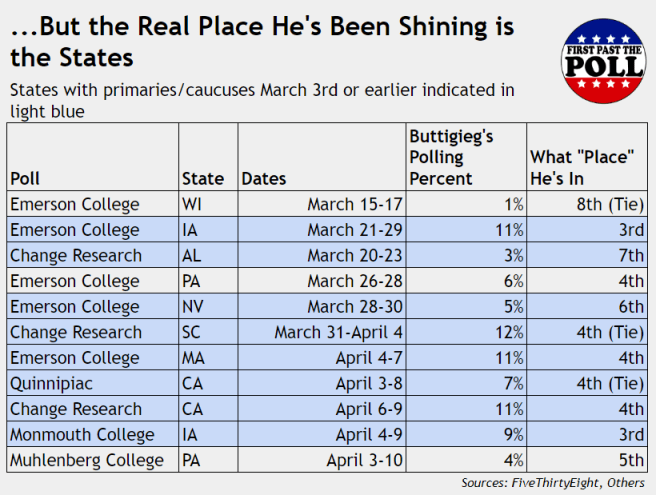
Task: Click the subtitle about light blue states
Action: click(262, 100)
